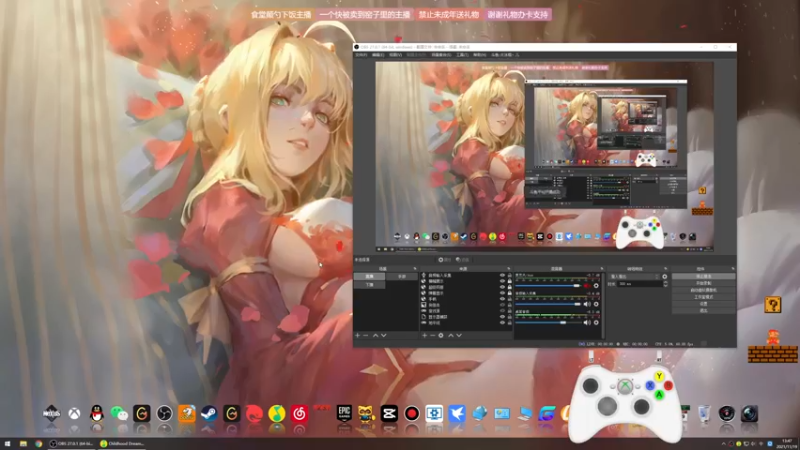Open the This PC computer icon in the dock
This screenshot has height=450, width=800.
click(524, 413)
